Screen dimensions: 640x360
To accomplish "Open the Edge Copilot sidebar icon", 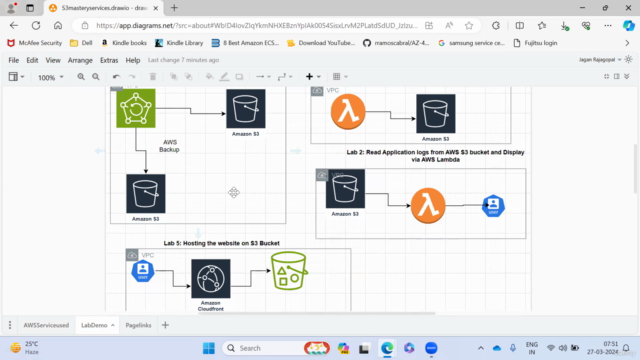I will tap(628, 25).
